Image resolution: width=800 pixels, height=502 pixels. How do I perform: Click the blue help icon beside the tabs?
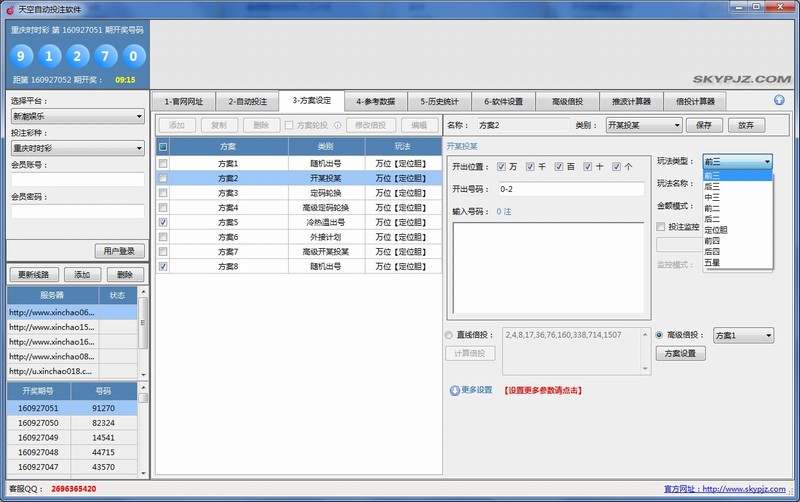click(779, 100)
